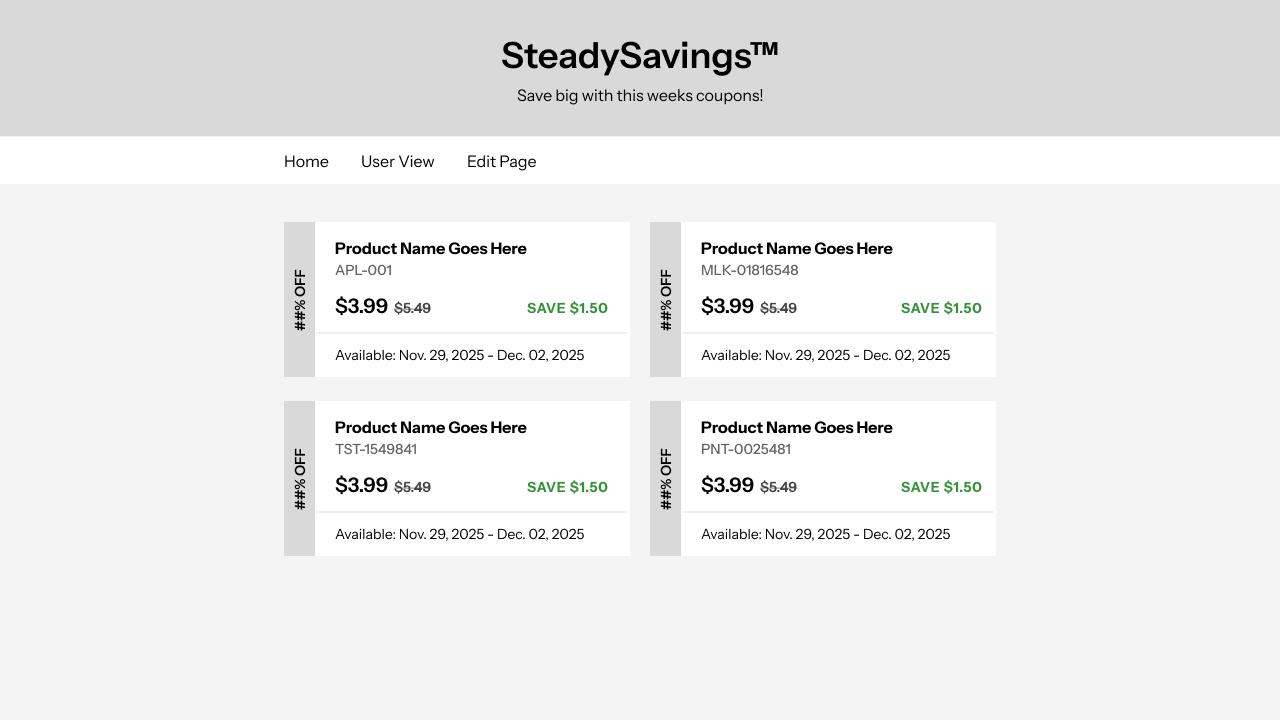Open the Home menu item
Screen dimensions: 1280x720
pos(306,161)
